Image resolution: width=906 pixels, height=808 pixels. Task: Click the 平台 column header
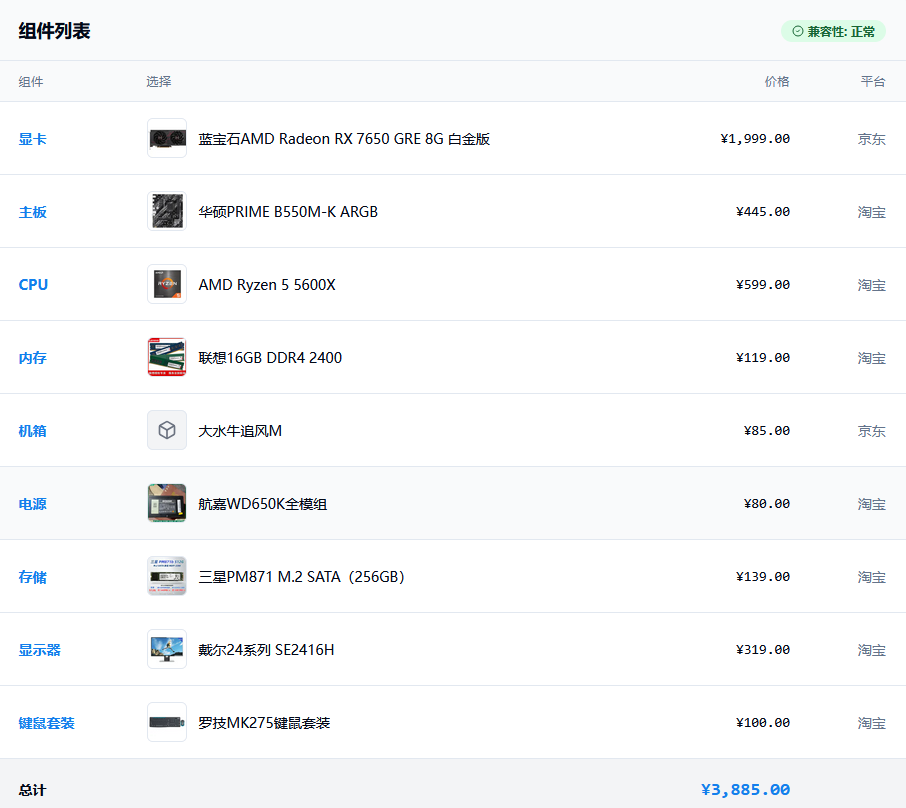(873, 81)
